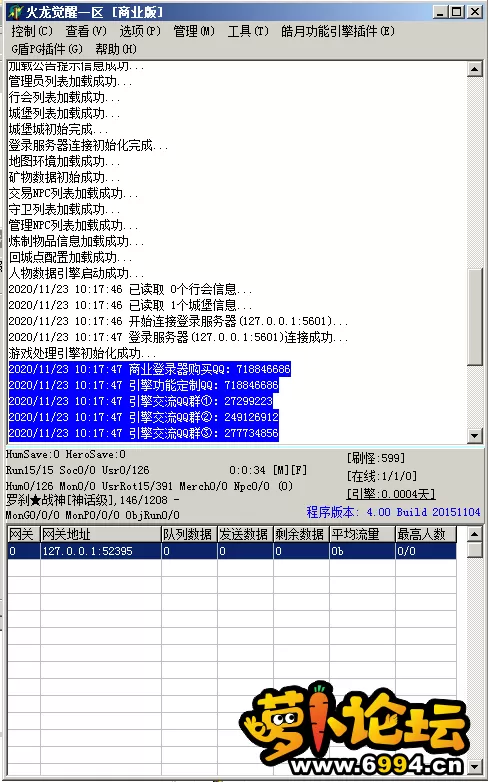The height and width of the screenshot is (782, 488).
Task: Click the 登录服务器(127.0.0.1:5601)连接成功 log line
Action: pyautogui.click(x=178, y=337)
